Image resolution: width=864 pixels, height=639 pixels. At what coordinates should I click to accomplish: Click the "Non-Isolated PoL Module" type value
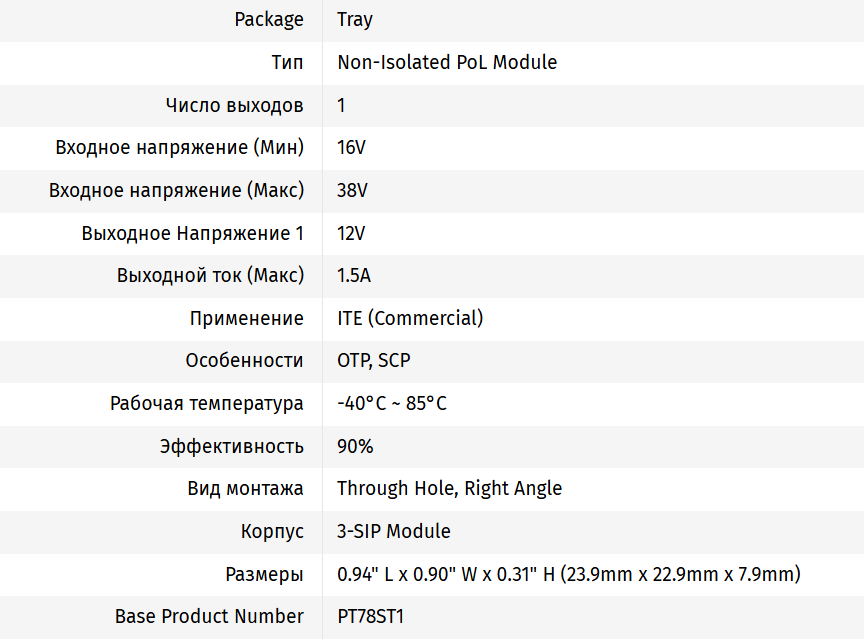pos(447,62)
